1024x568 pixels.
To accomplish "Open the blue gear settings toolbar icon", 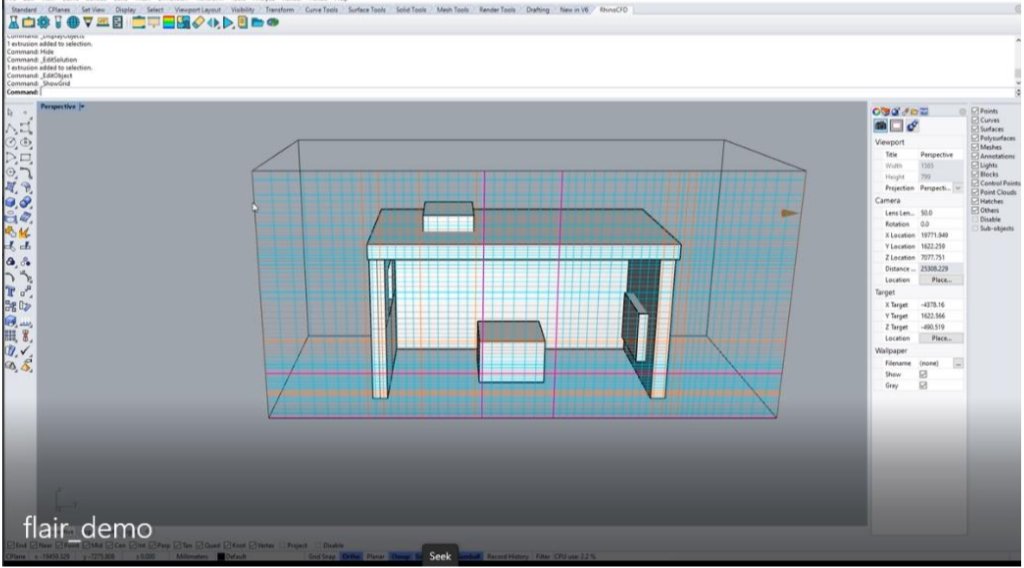I will [43, 22].
